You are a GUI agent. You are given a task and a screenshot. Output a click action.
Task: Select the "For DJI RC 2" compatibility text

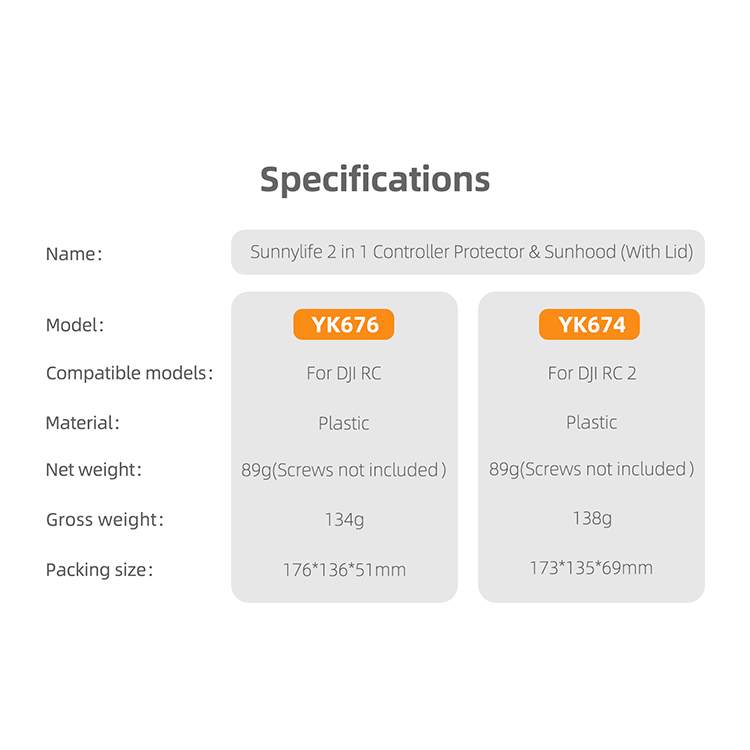pyautogui.click(x=592, y=373)
